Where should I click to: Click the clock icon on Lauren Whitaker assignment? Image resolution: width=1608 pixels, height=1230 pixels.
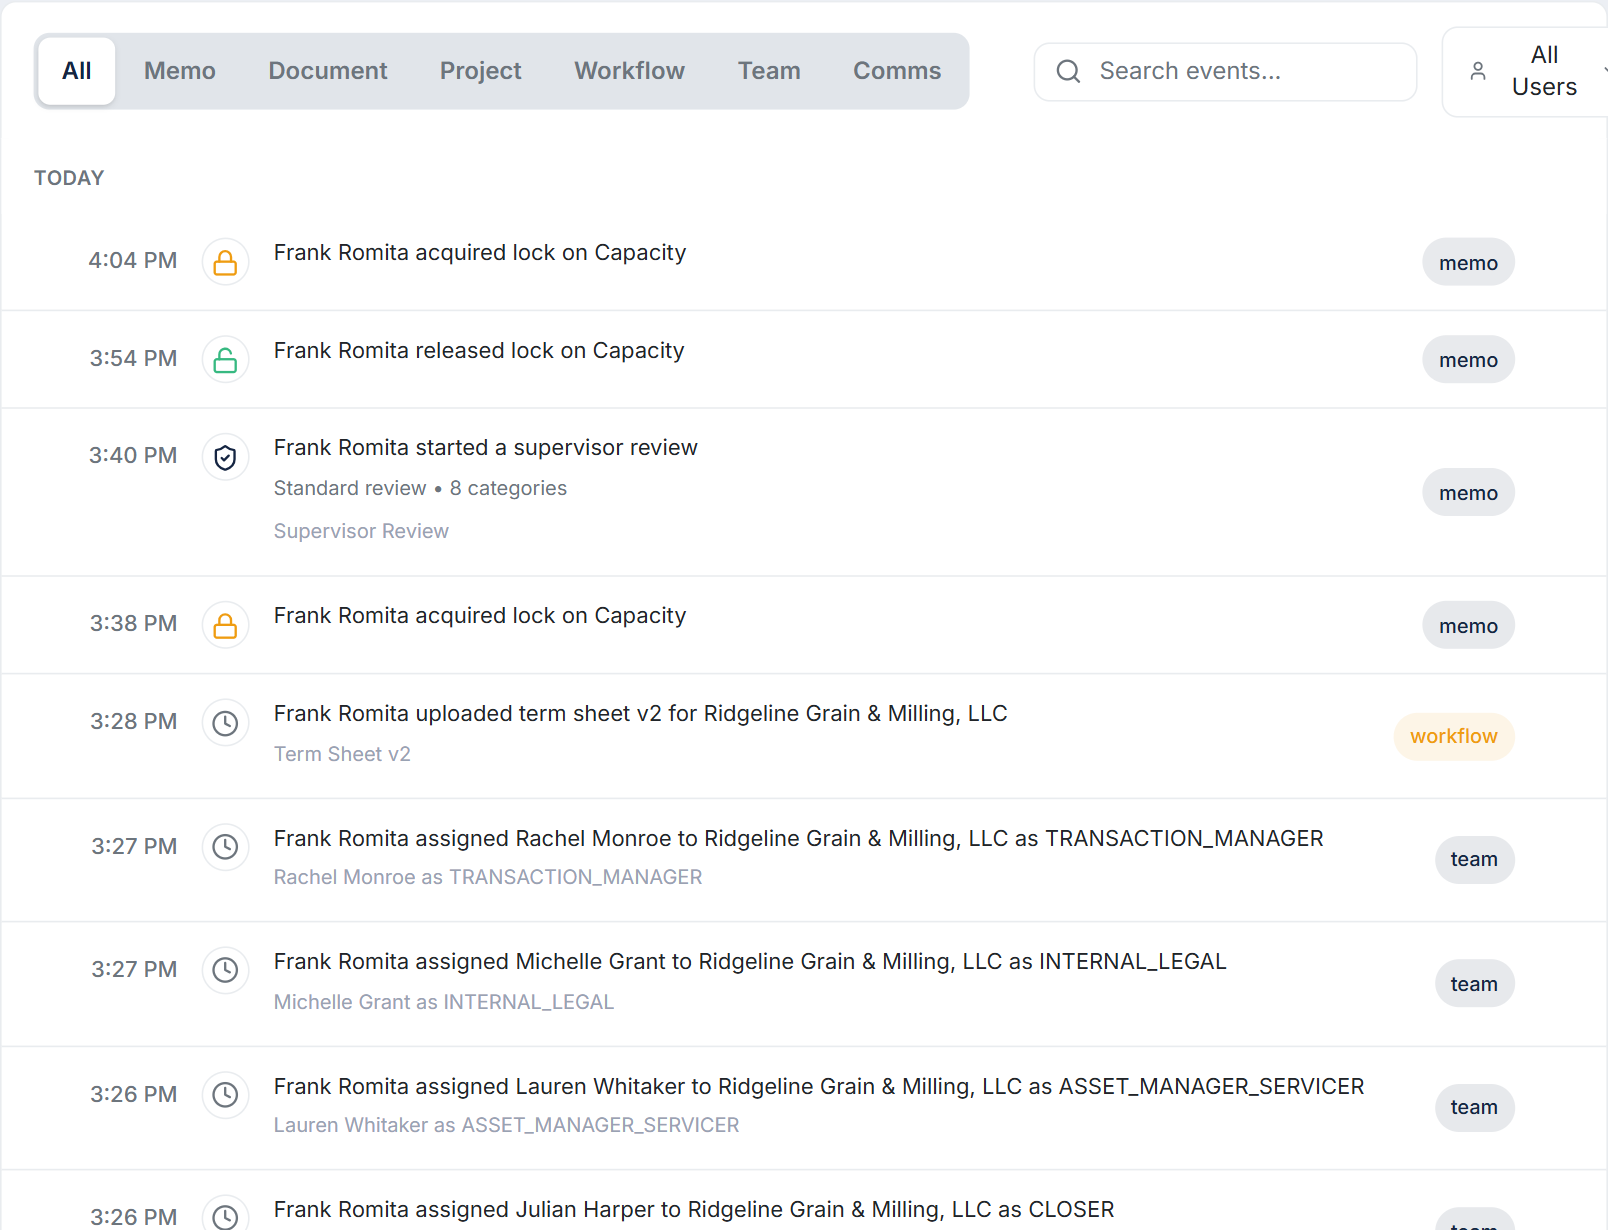[225, 1095]
